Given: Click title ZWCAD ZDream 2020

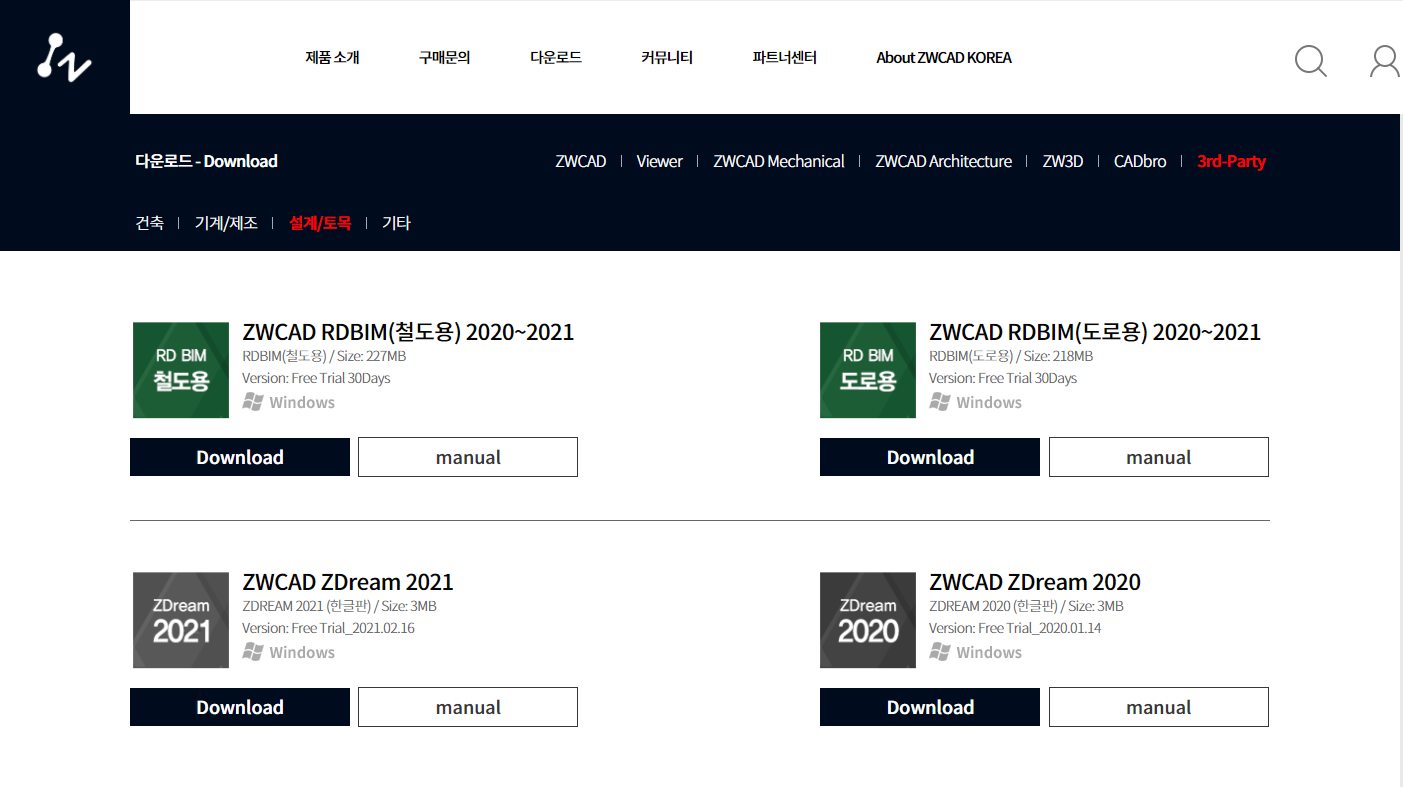Looking at the screenshot, I should click(1034, 582).
